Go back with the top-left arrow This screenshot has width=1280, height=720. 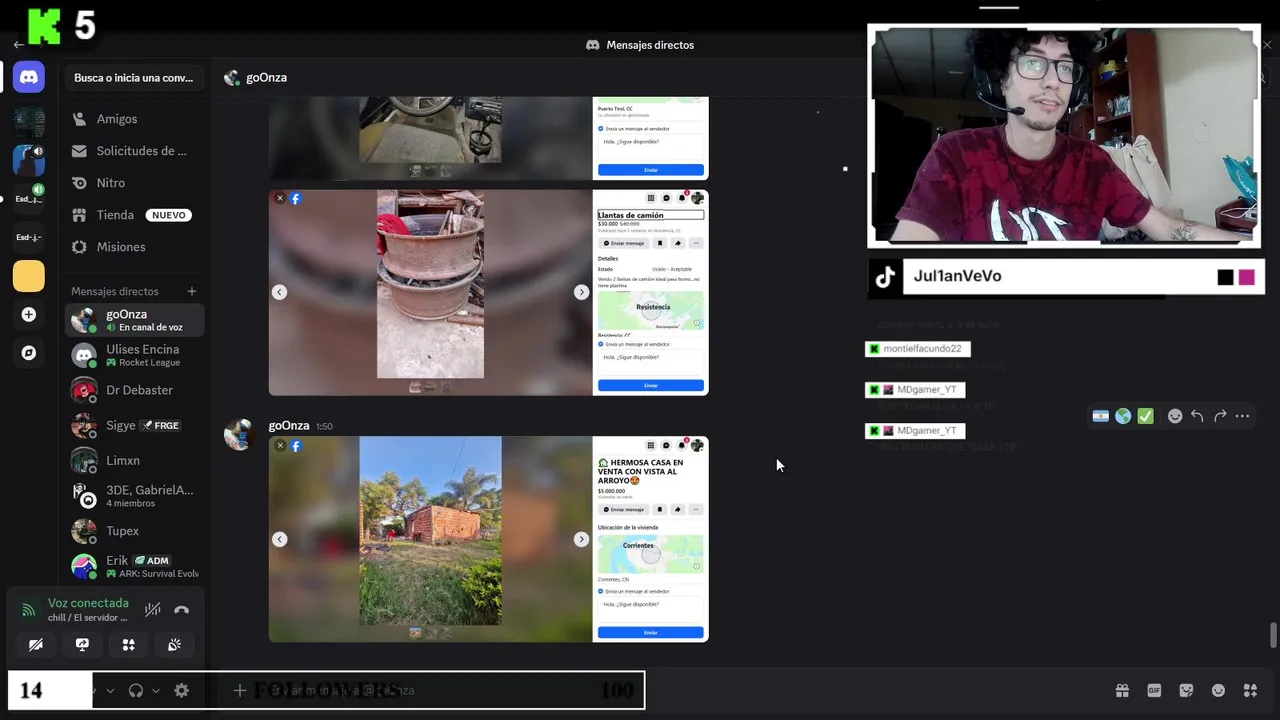click(18, 45)
